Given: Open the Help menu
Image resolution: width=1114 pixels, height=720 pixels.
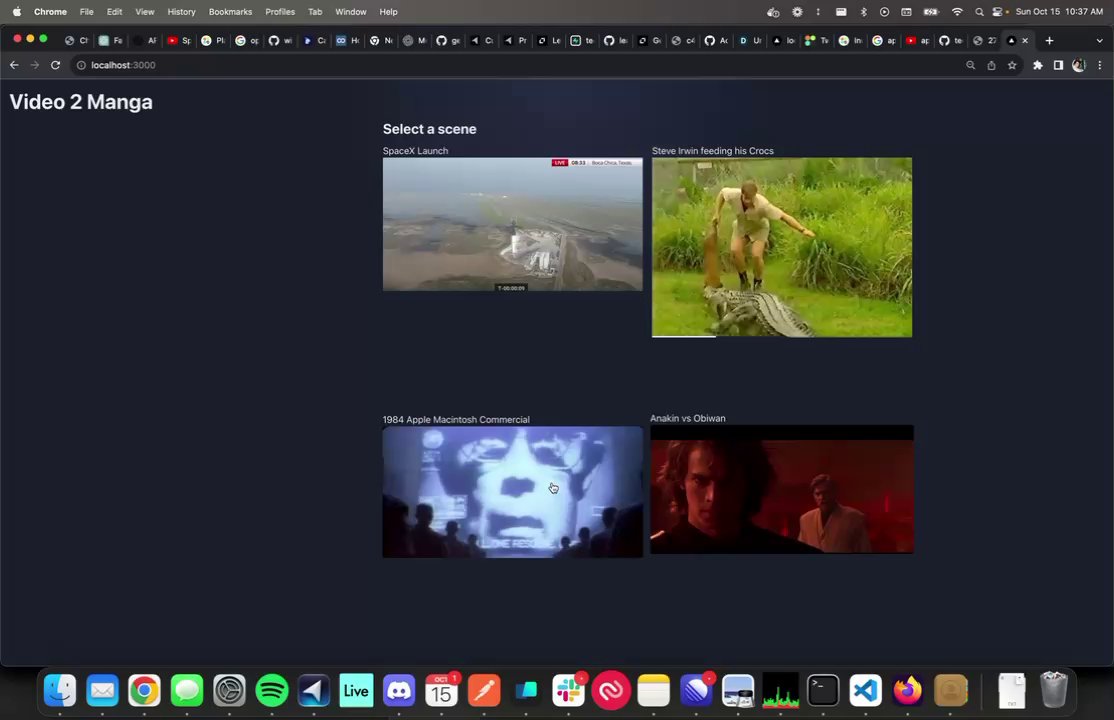Looking at the screenshot, I should (x=388, y=11).
